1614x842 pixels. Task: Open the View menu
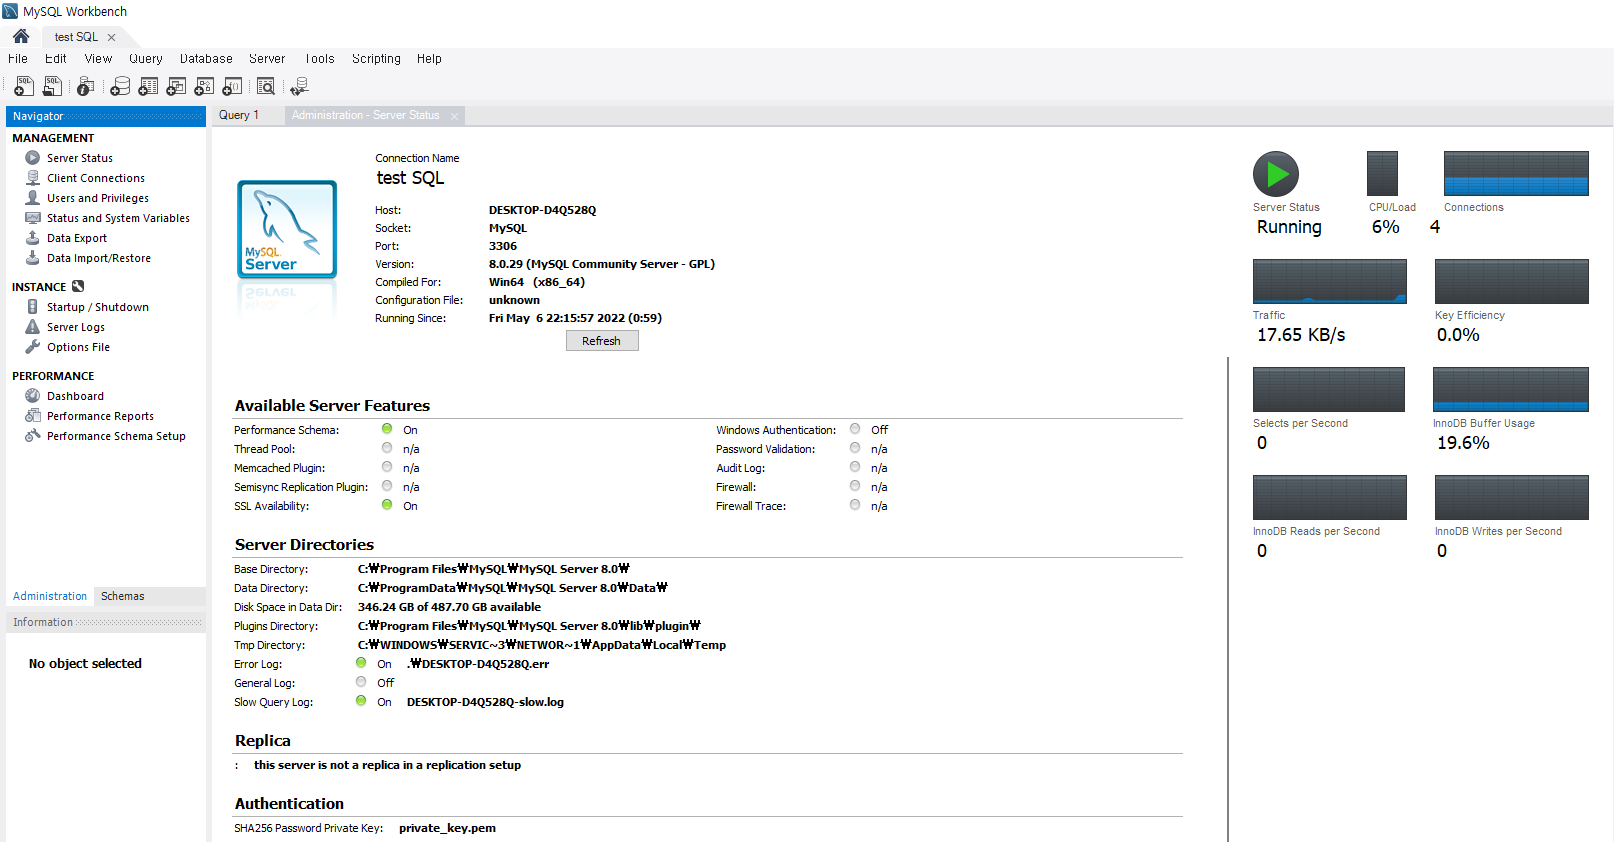click(x=98, y=59)
